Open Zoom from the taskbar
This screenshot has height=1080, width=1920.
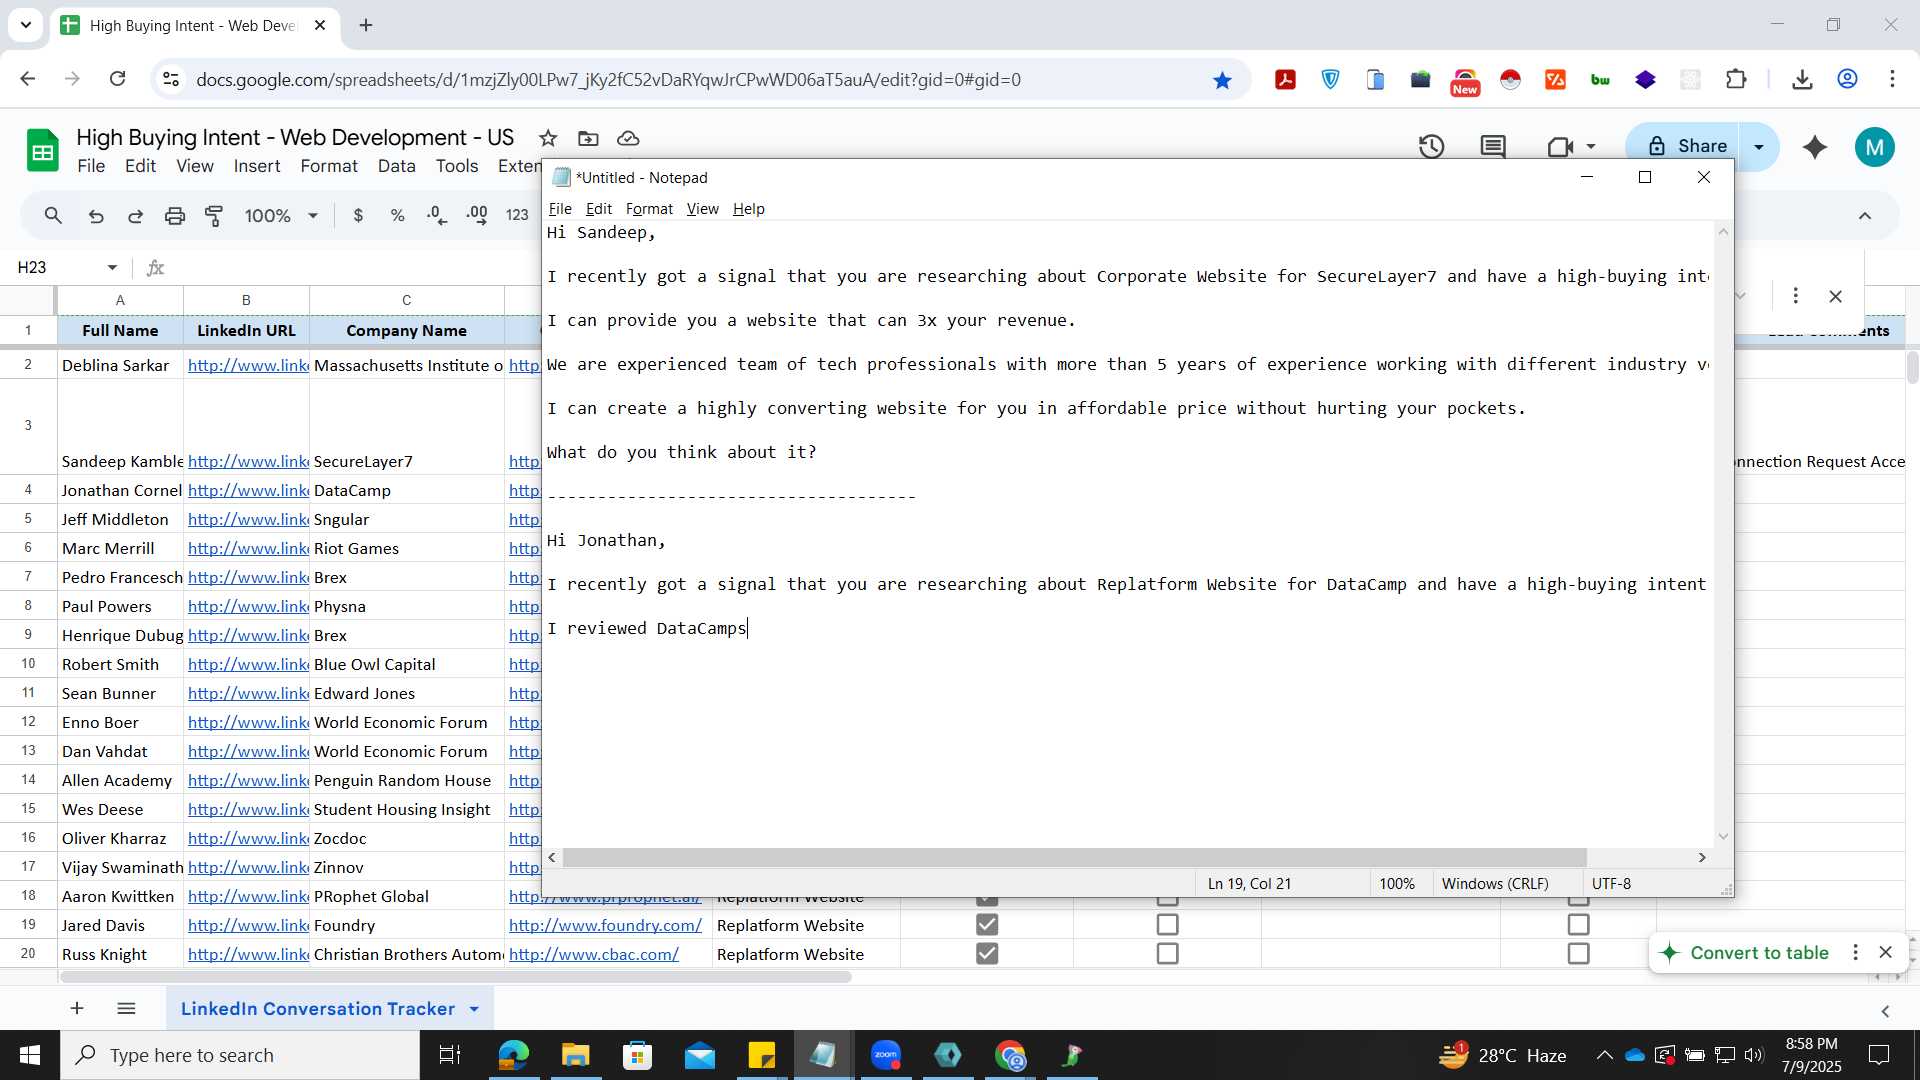[886, 1055]
